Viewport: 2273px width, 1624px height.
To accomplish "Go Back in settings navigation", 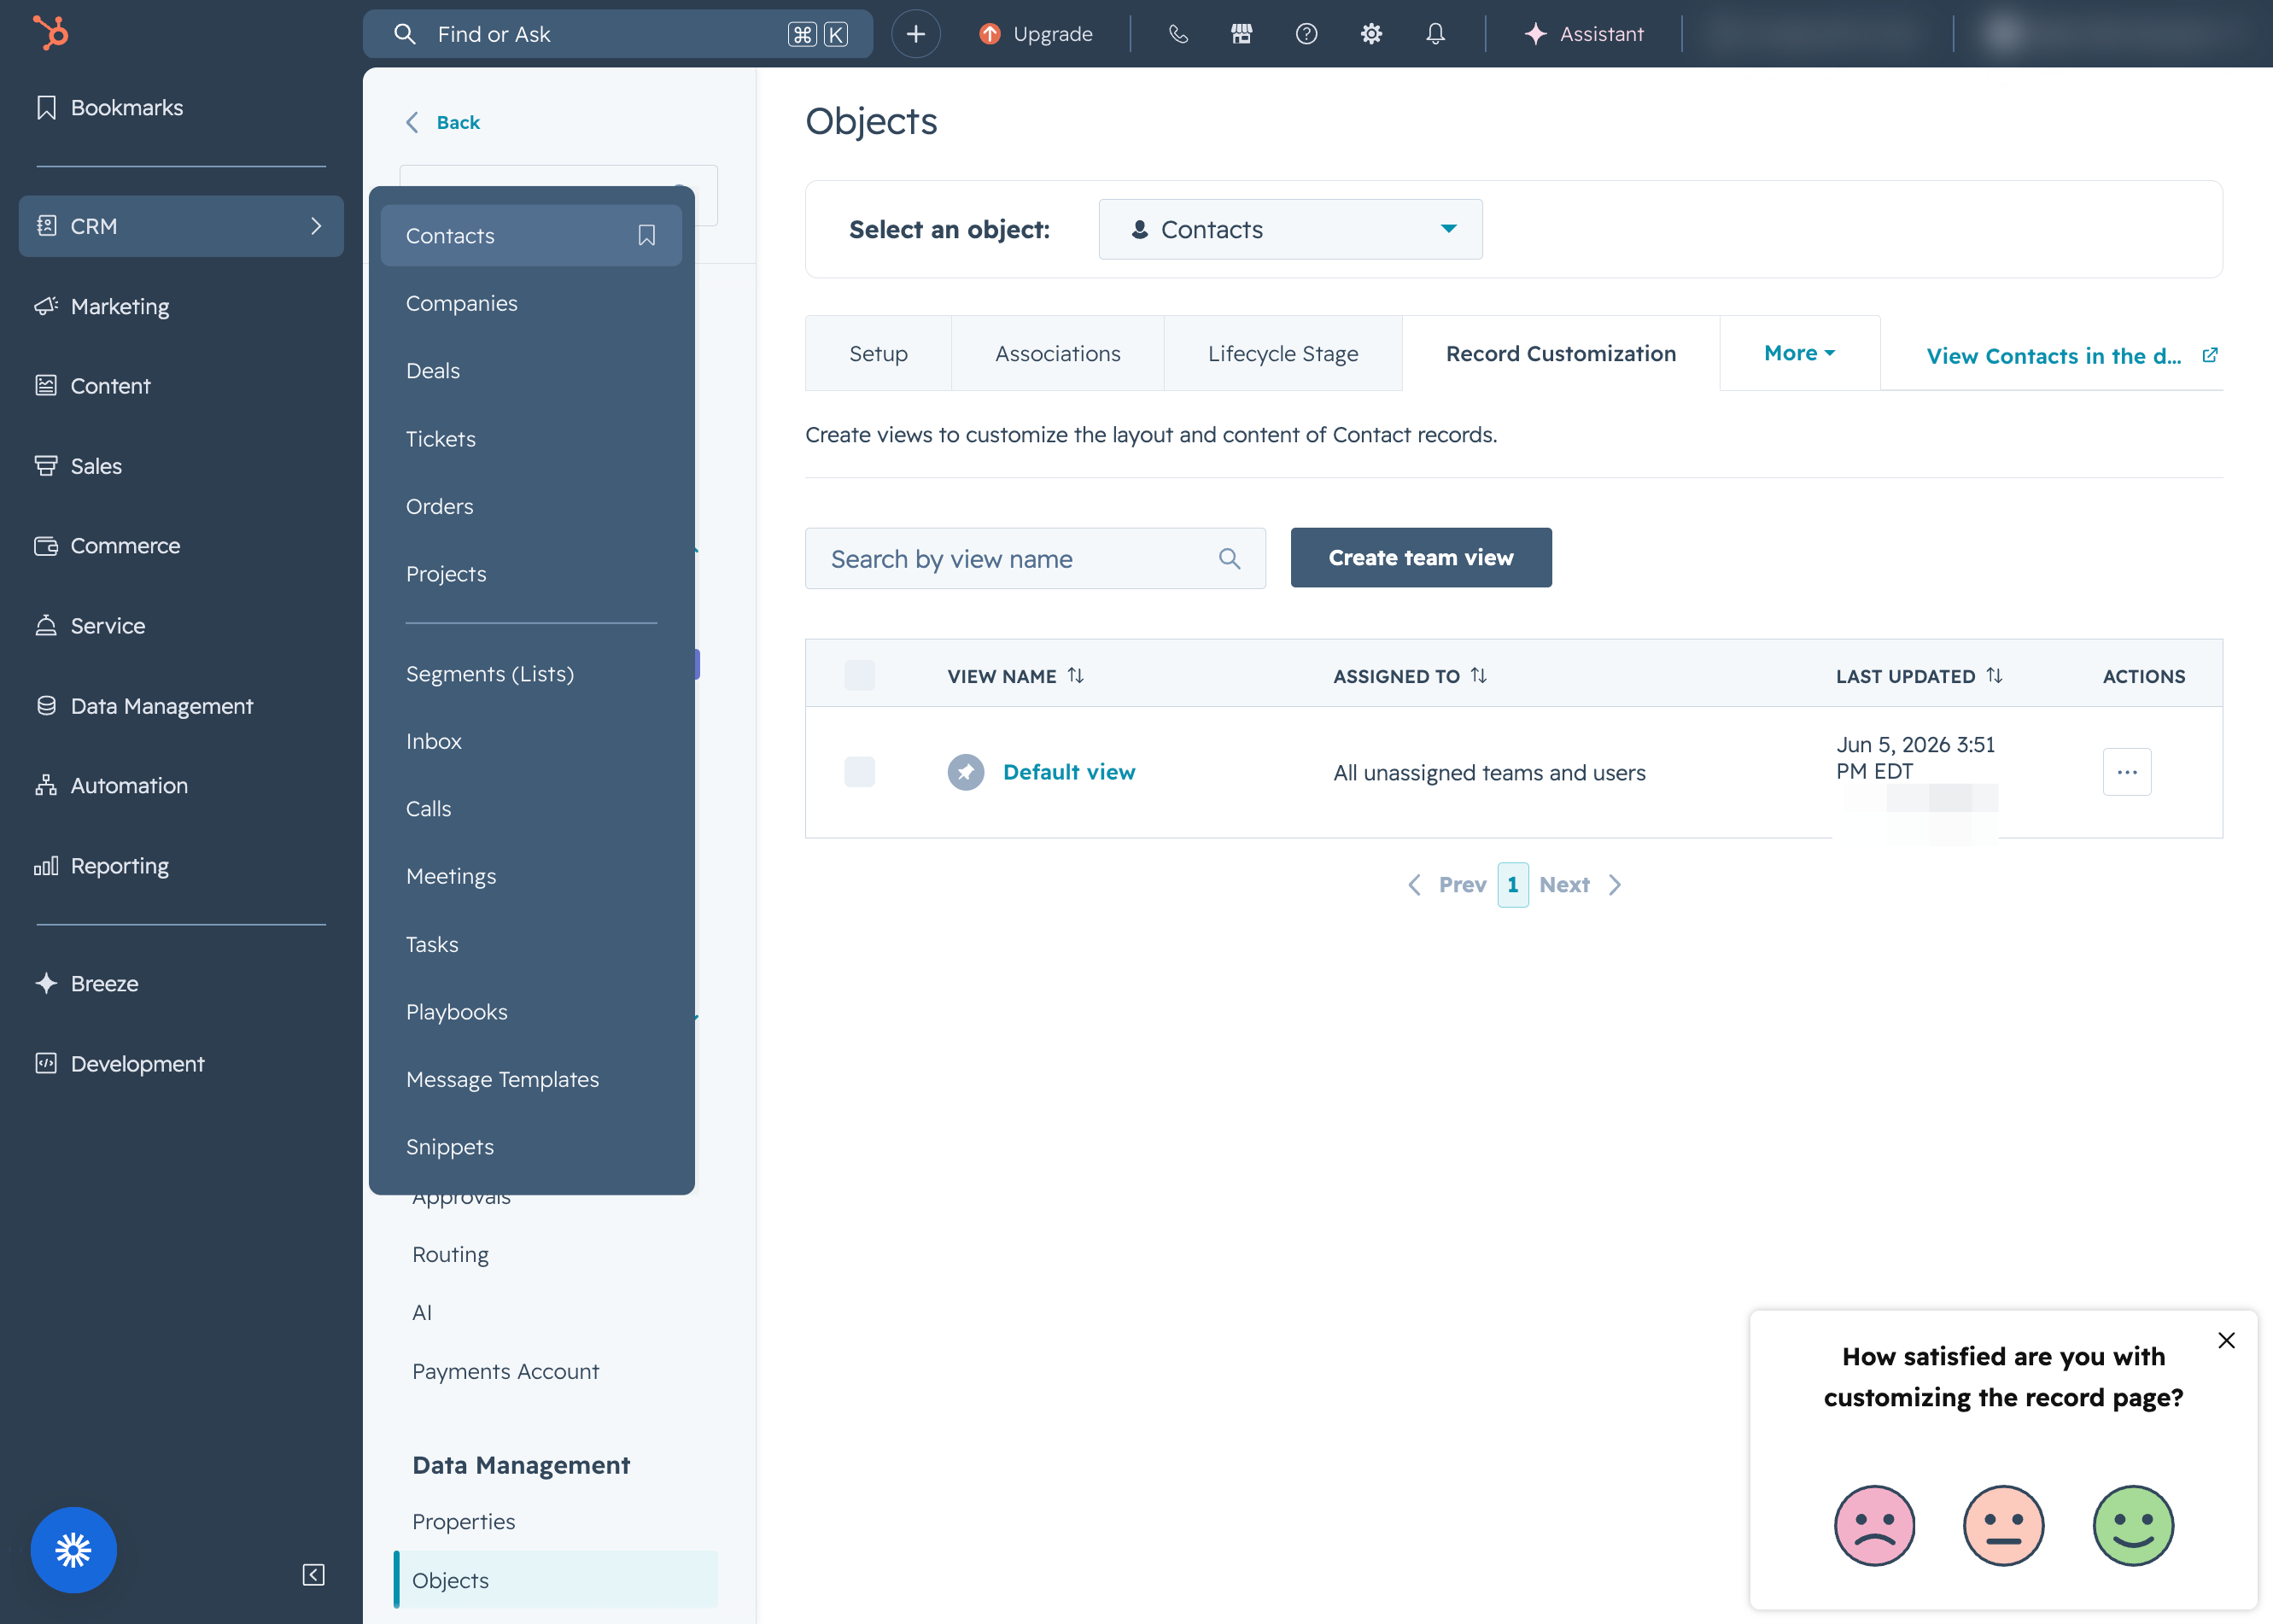I will tap(443, 122).
